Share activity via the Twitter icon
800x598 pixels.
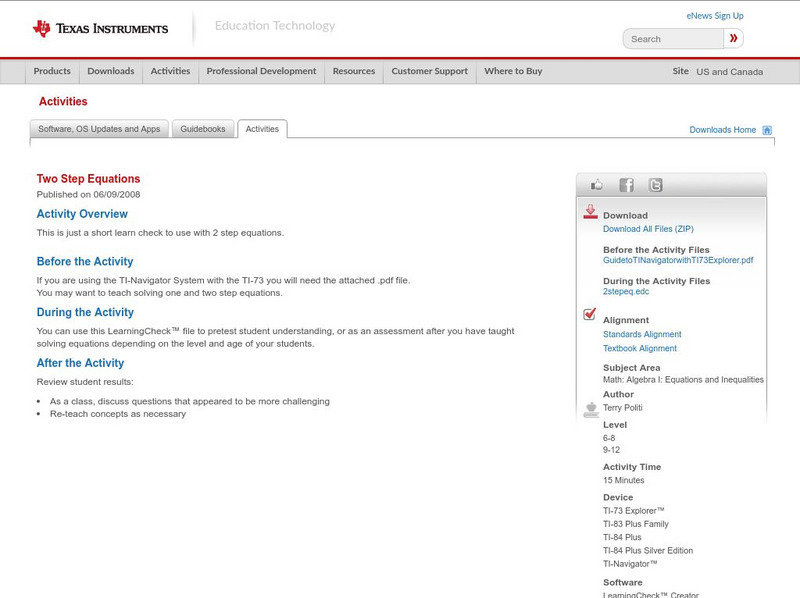[x=655, y=185]
